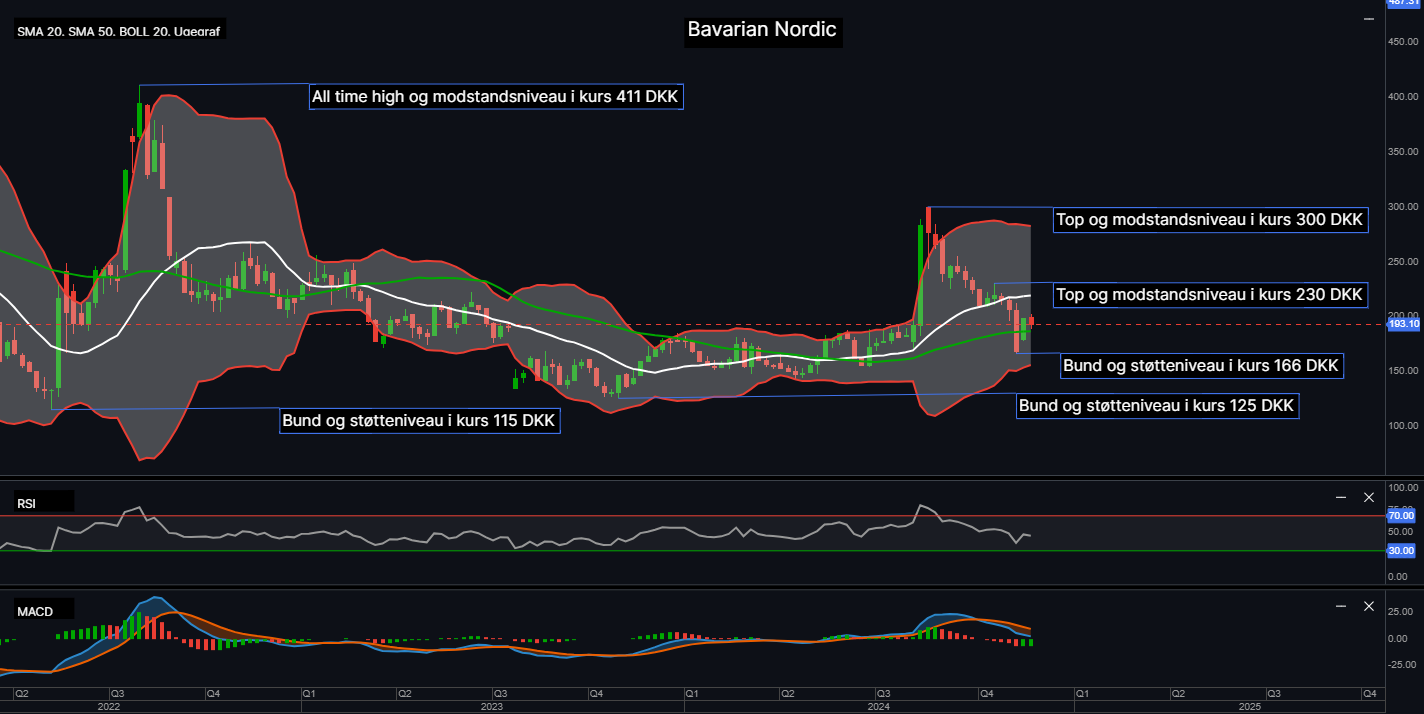Click the 2024 year label on timeline

pyautogui.click(x=878, y=706)
